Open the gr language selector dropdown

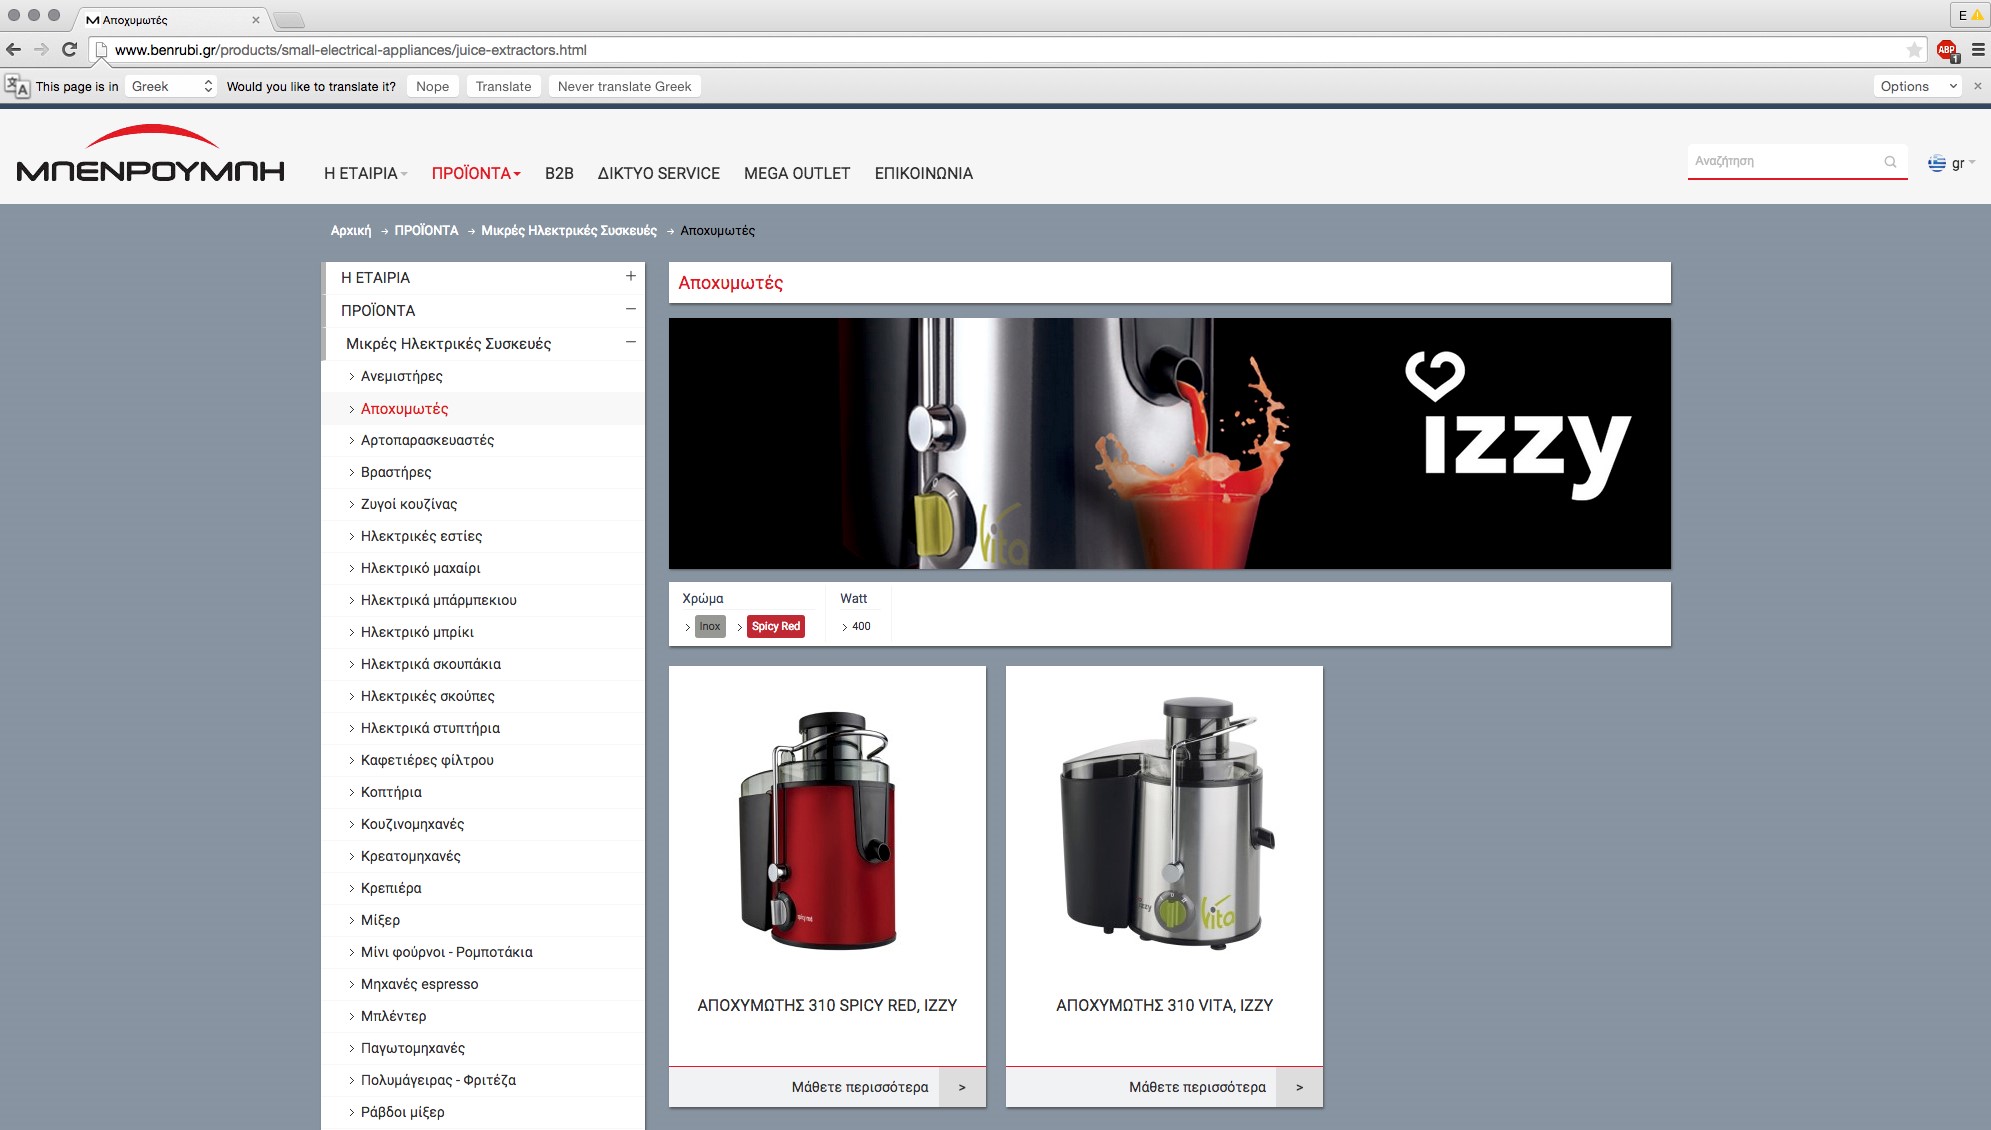coord(1963,163)
